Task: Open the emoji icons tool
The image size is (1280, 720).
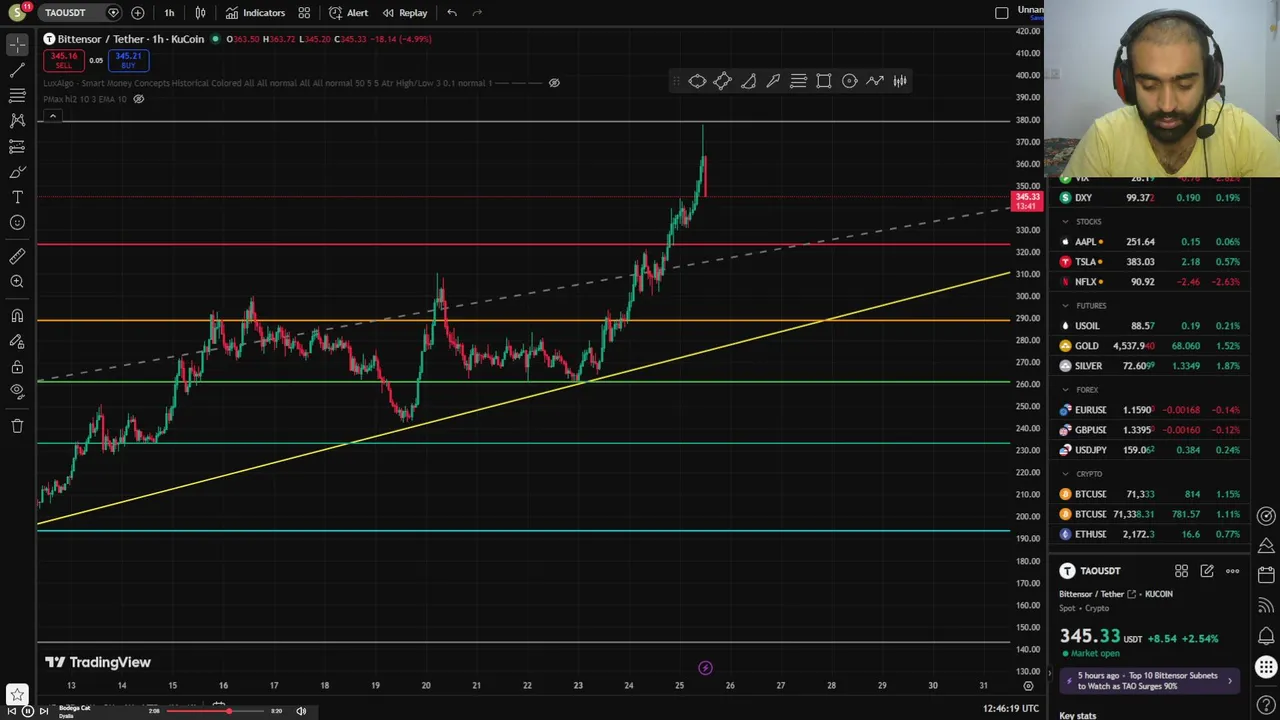Action: (x=17, y=222)
